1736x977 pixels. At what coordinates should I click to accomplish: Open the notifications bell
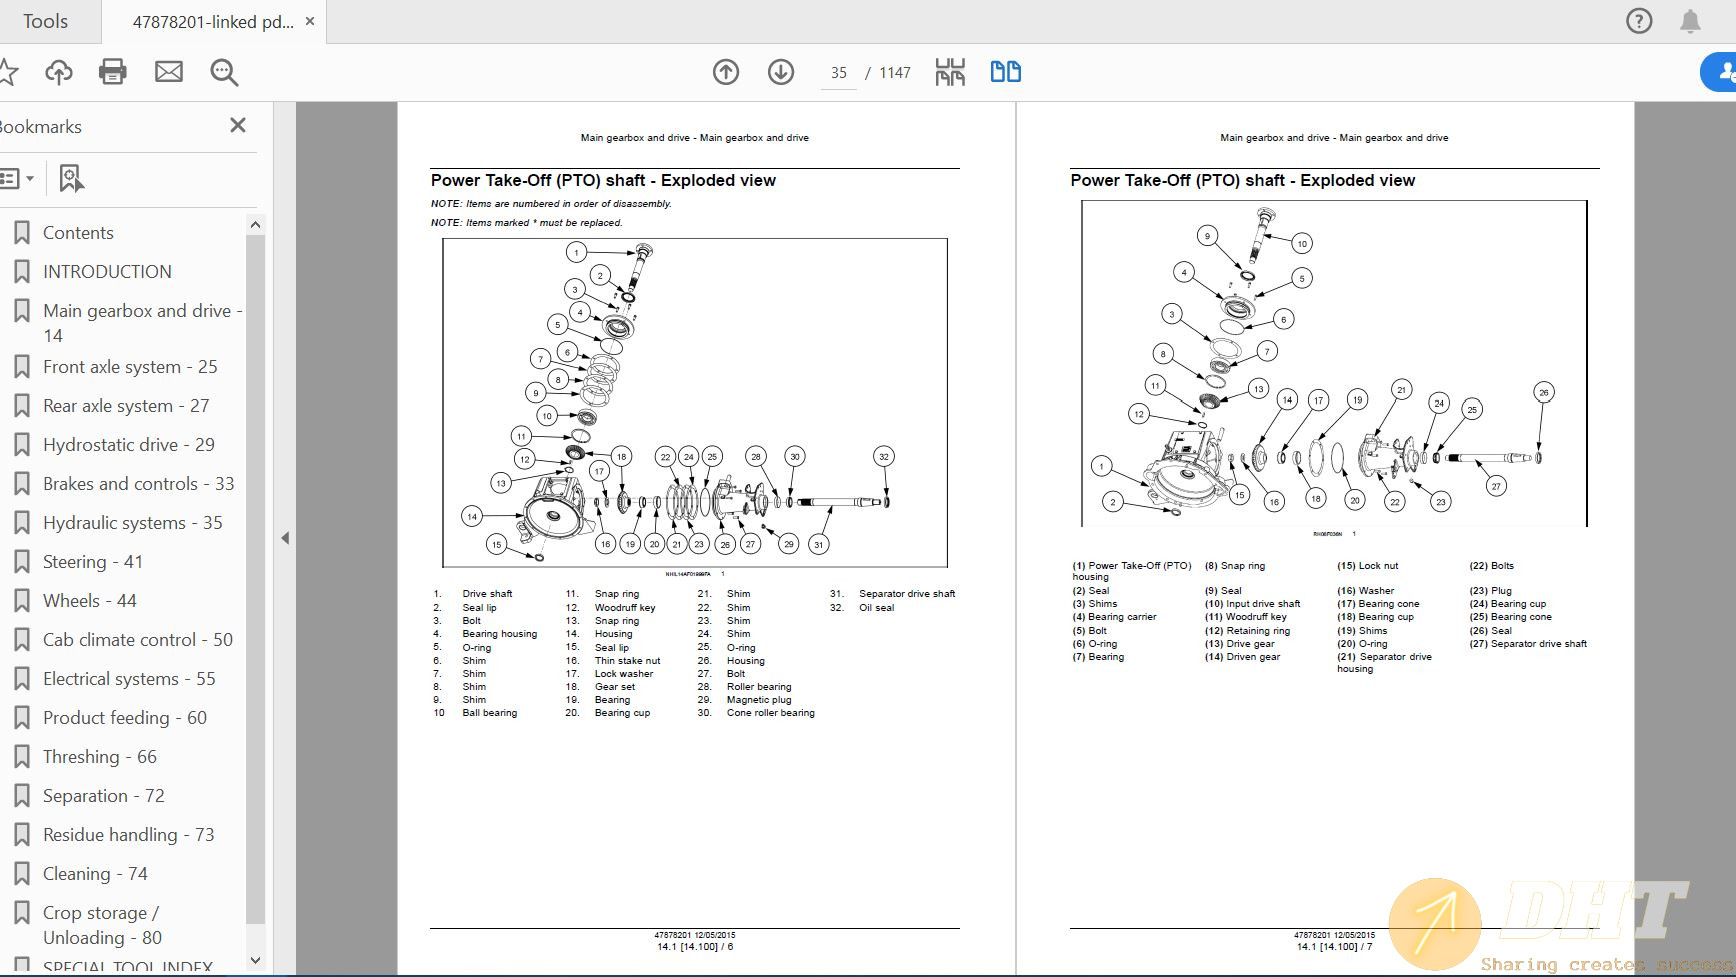point(1690,21)
